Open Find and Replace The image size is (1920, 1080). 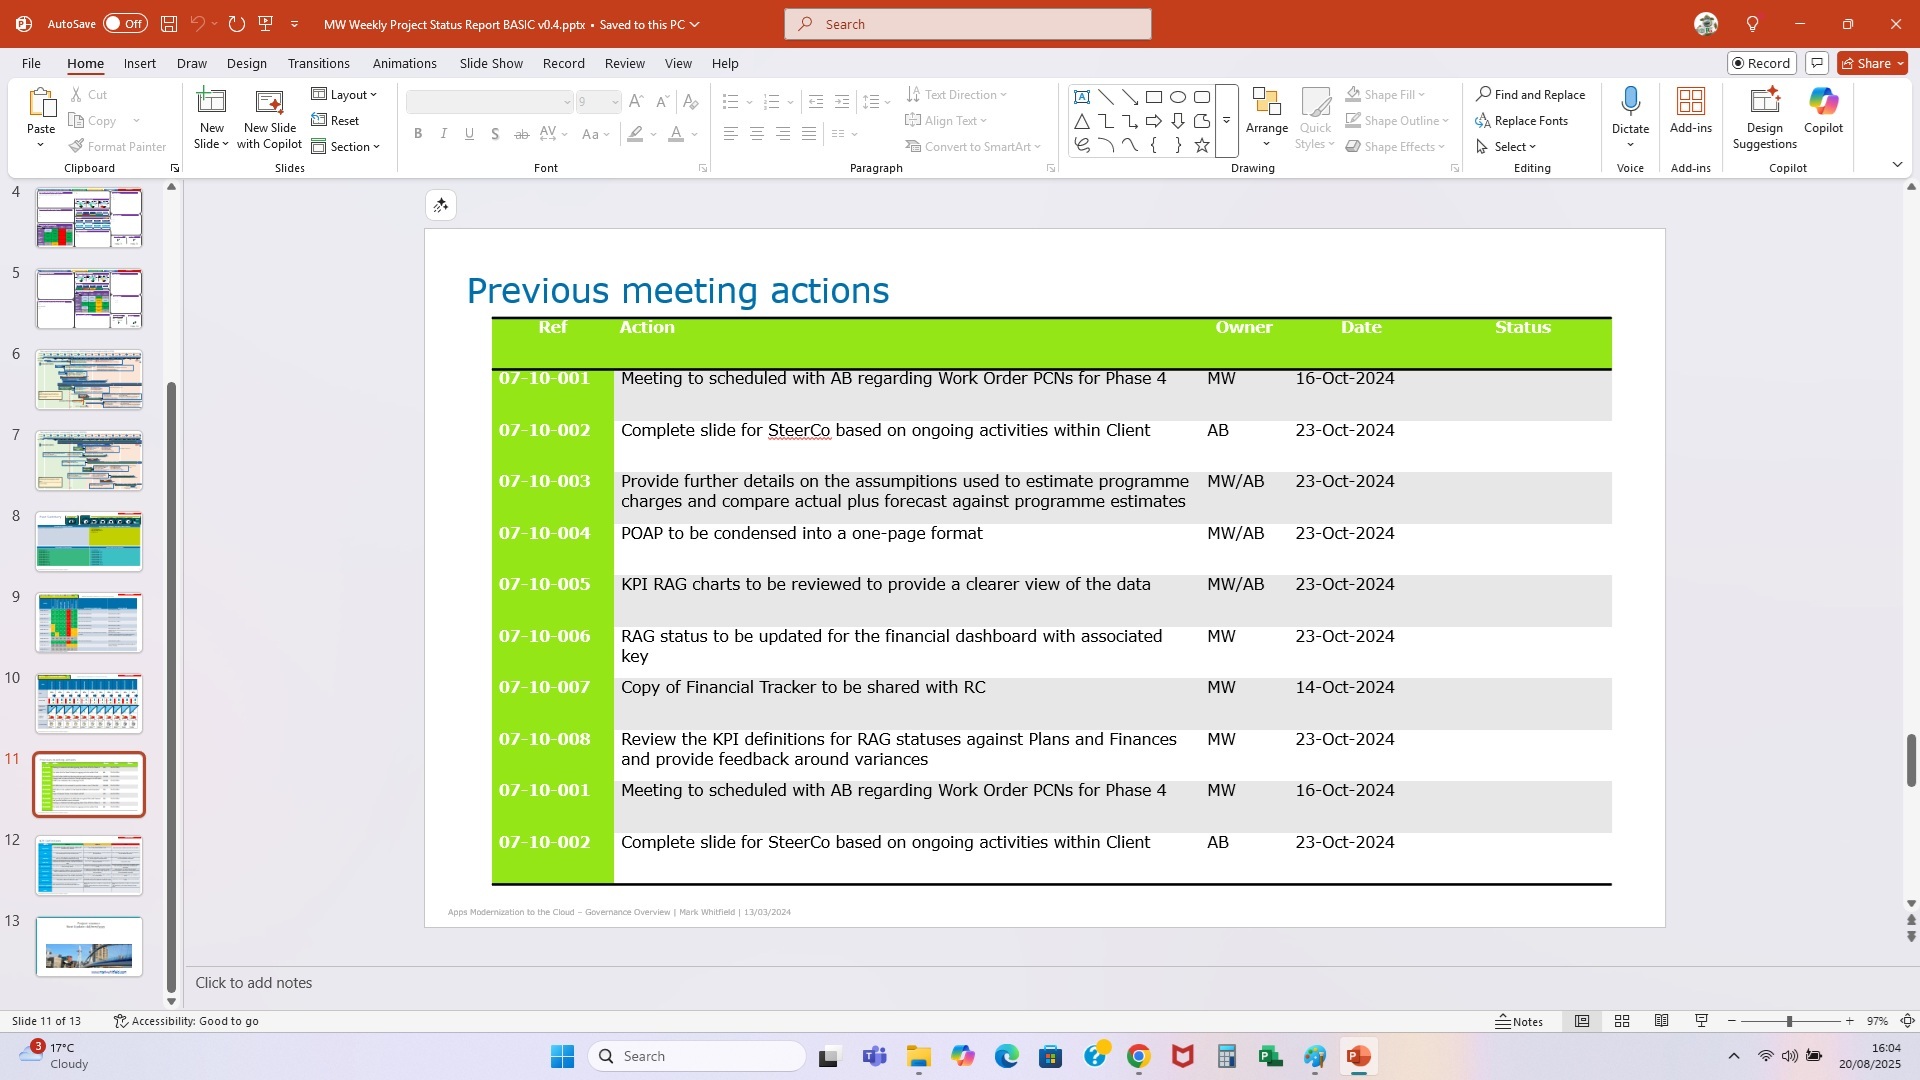1532,94
